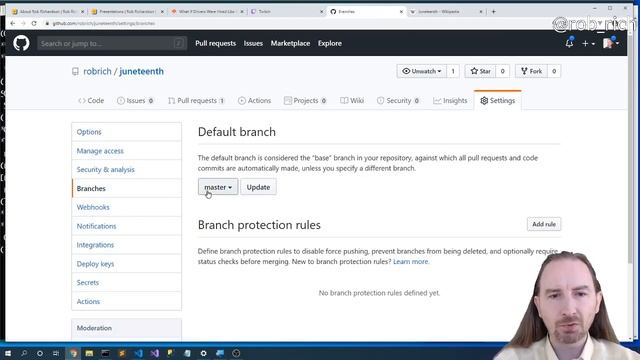The height and width of the screenshot is (360, 640).
Task: Click the stargazers count 0
Action: [502, 71]
